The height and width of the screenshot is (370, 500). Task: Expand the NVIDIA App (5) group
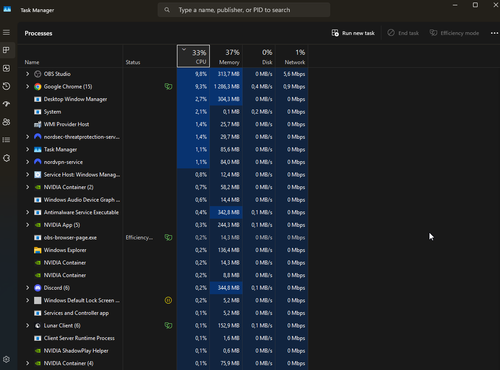28,225
